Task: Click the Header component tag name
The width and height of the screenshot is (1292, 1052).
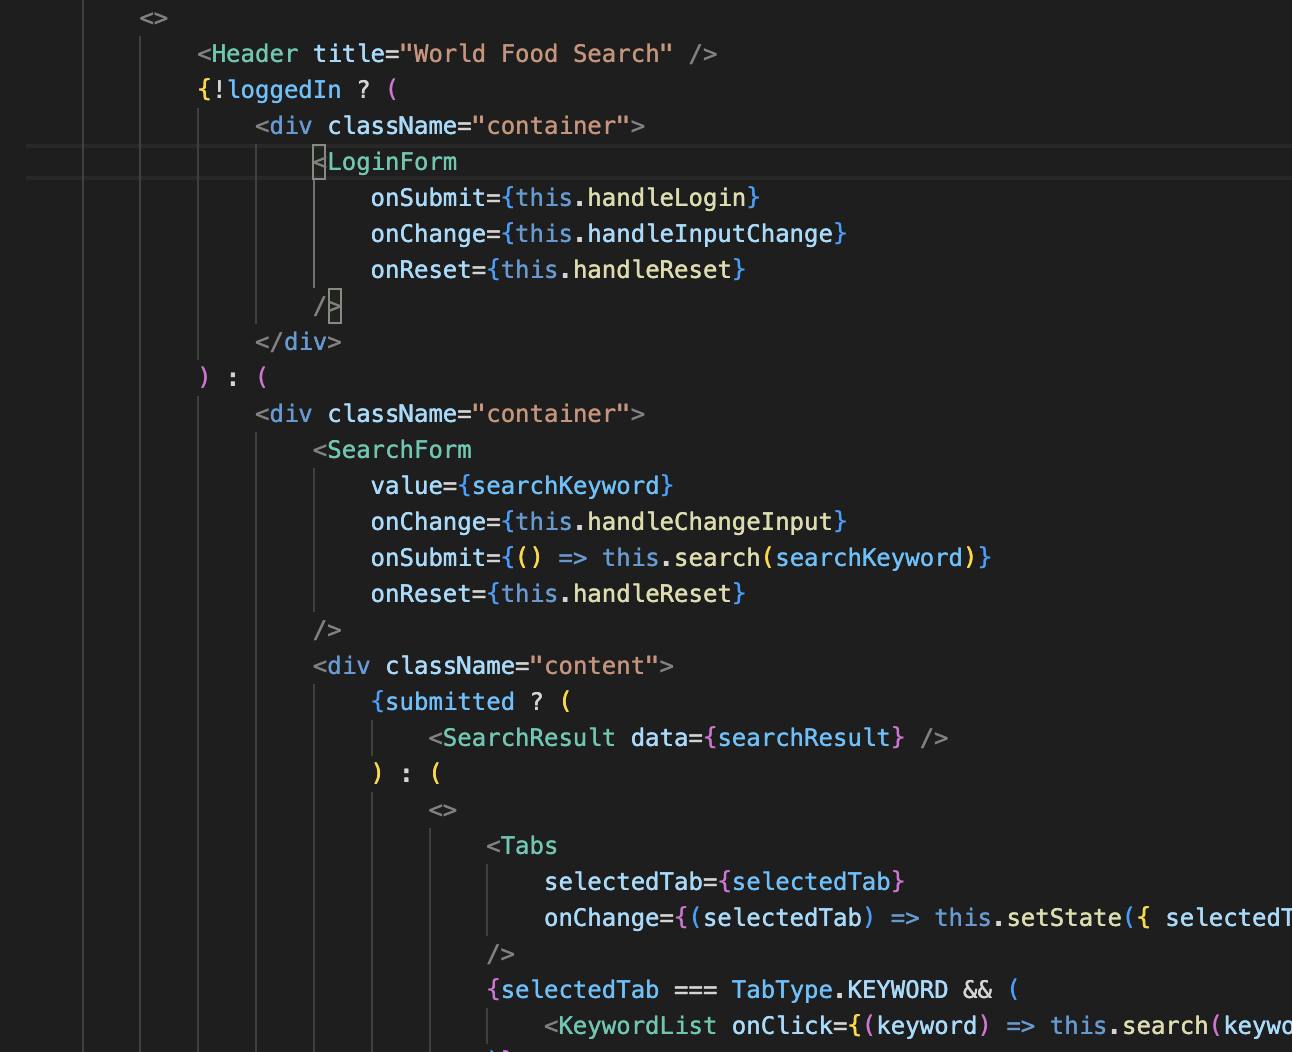Action: [x=255, y=54]
